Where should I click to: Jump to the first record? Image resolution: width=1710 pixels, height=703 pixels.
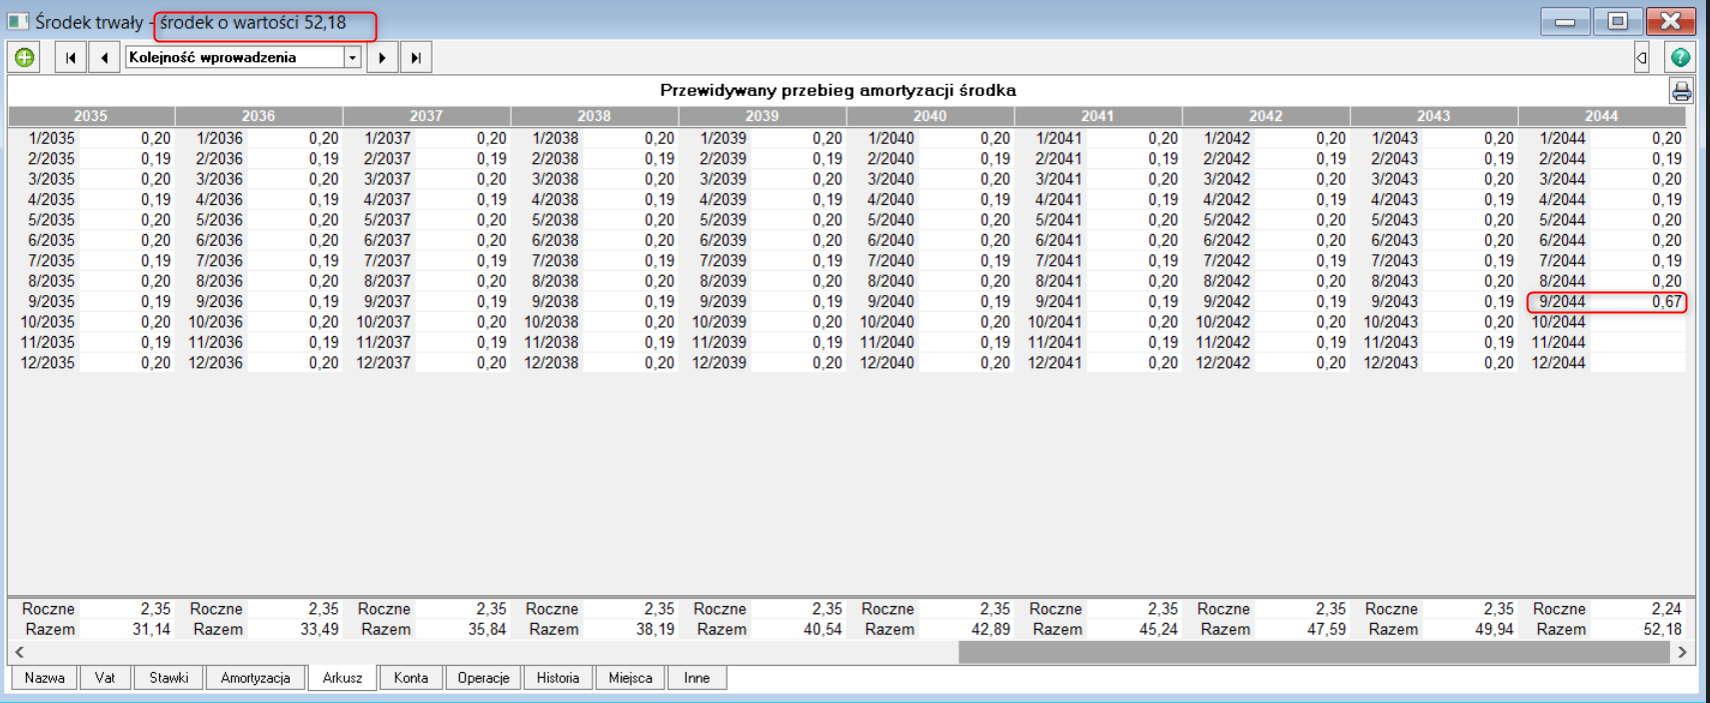click(70, 57)
